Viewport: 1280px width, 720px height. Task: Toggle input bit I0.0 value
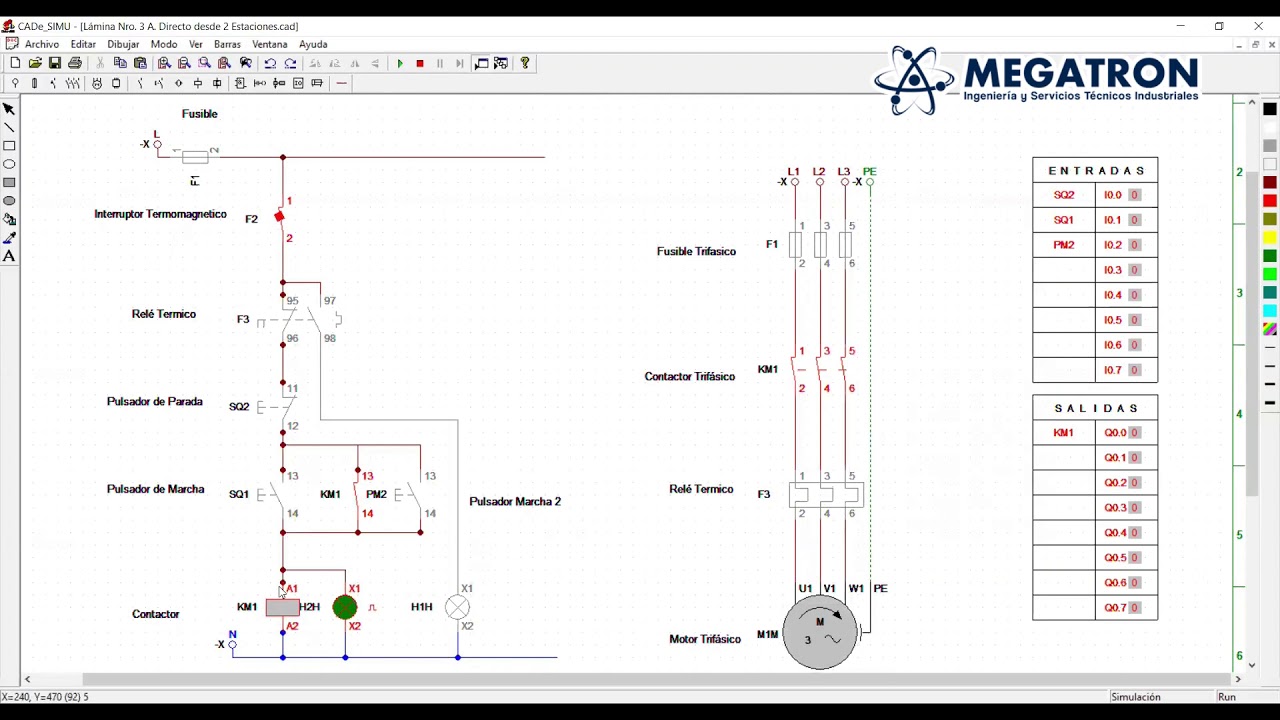1134,195
